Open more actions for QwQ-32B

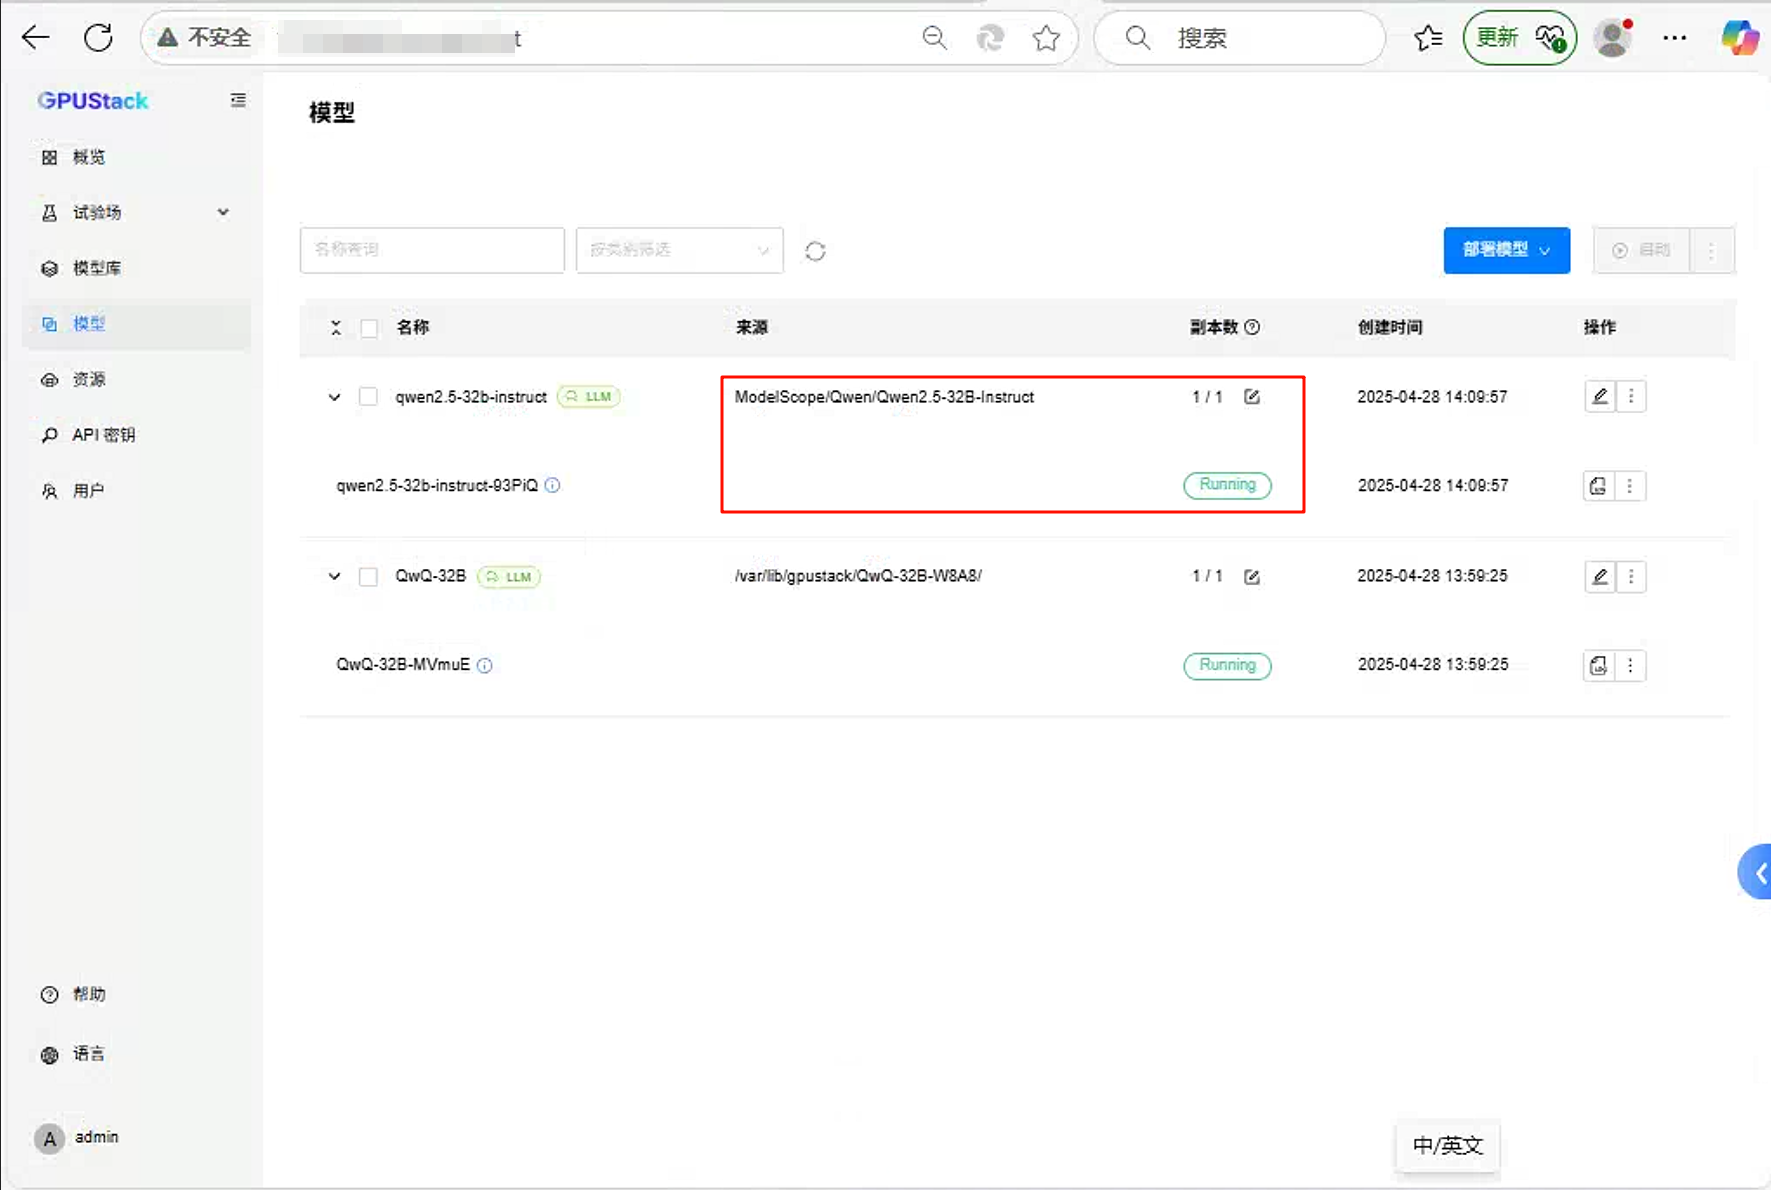tap(1631, 577)
